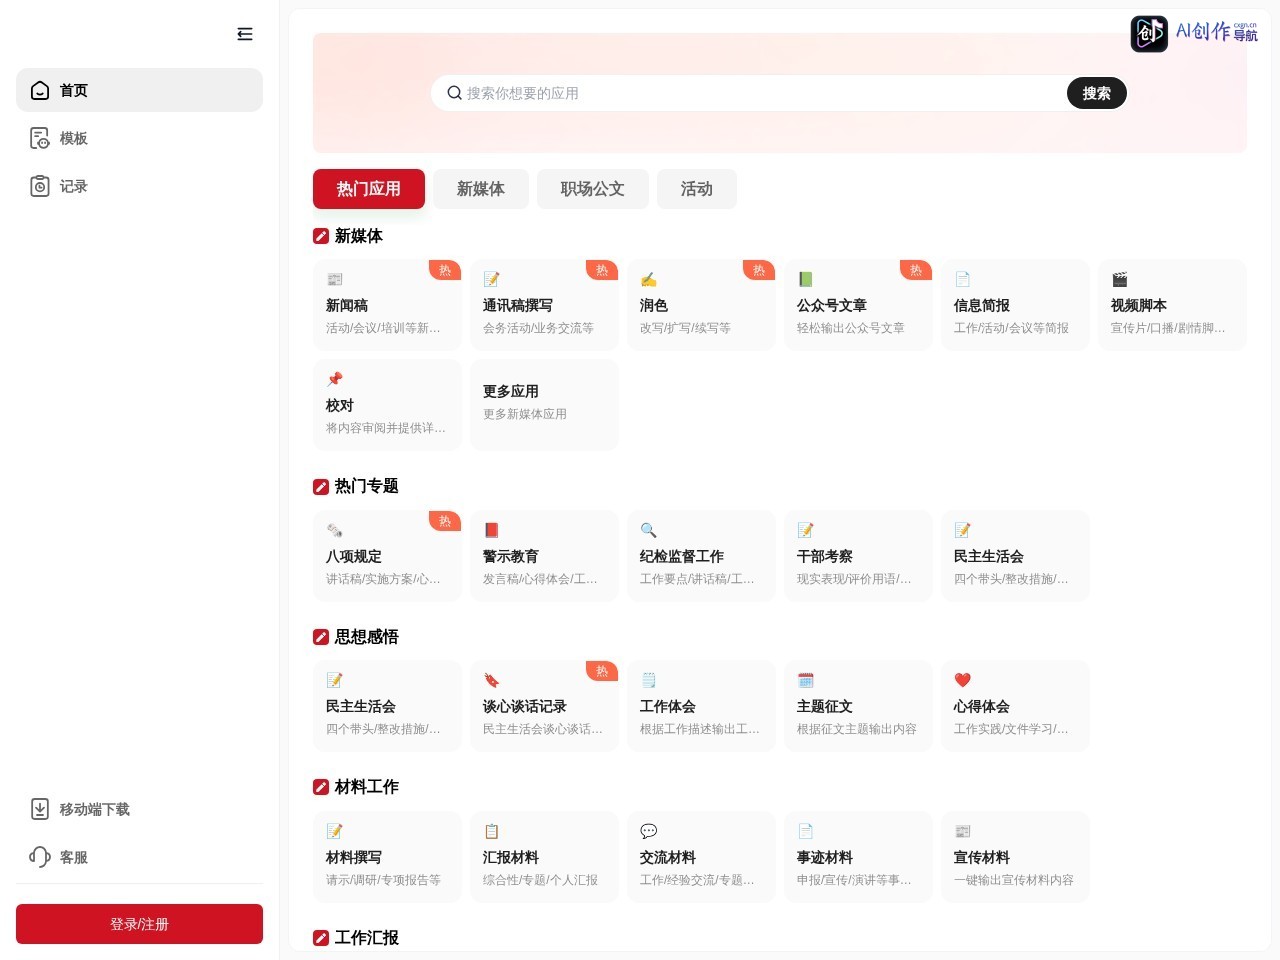1280x960 pixels.
Task: Click the newspaper icon on the 新闻稿 card
Action: pyautogui.click(x=335, y=279)
